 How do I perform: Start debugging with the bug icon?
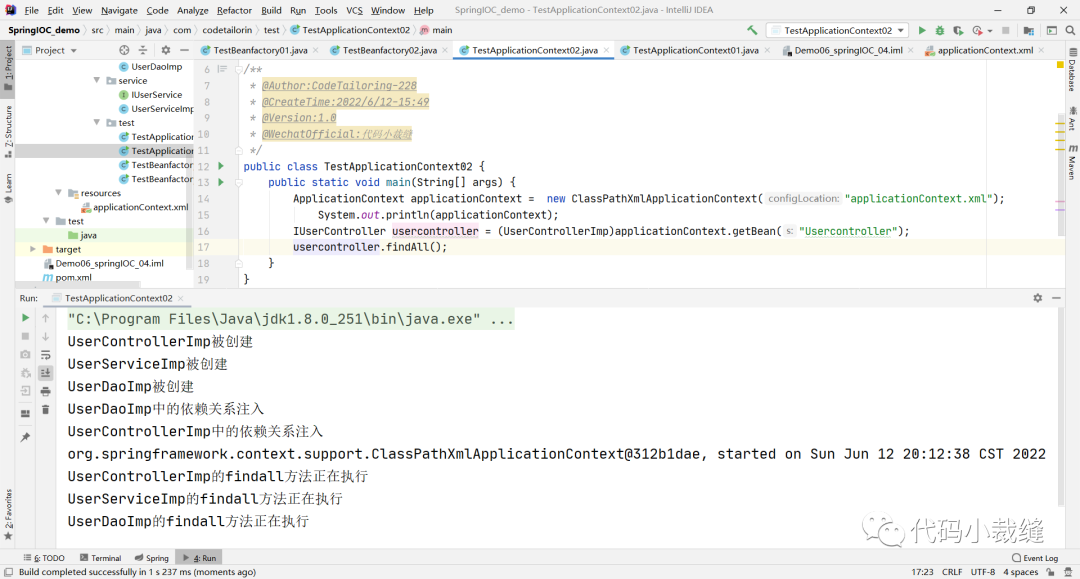point(939,30)
